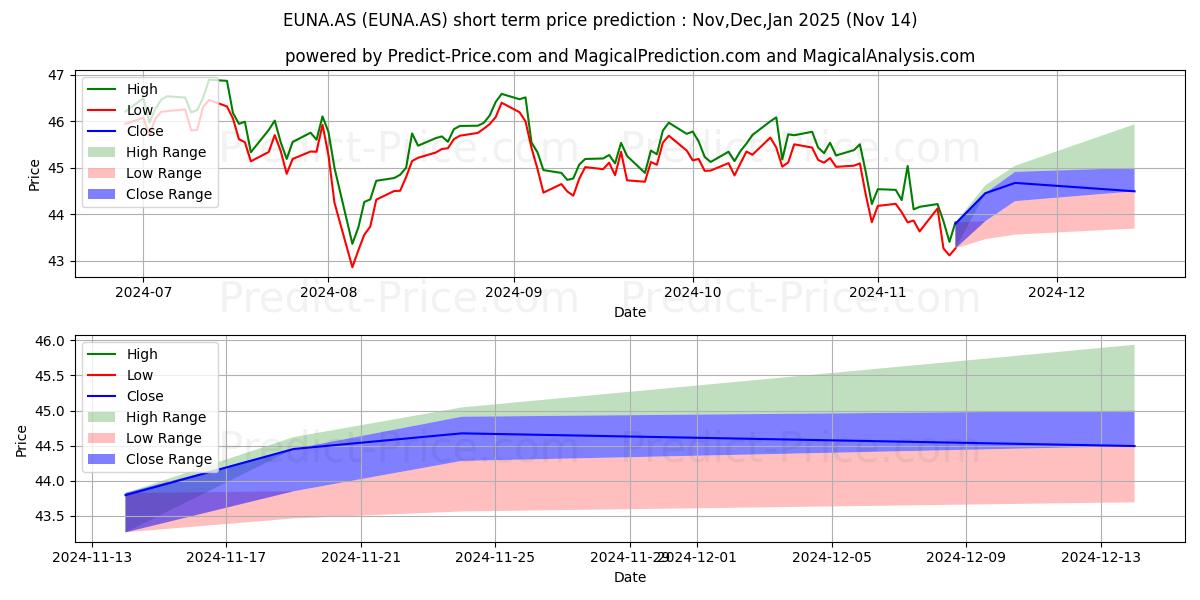Viewport: 1200px width, 600px height.
Task: Click High label in bottom chart legend
Action: [x=142, y=354]
